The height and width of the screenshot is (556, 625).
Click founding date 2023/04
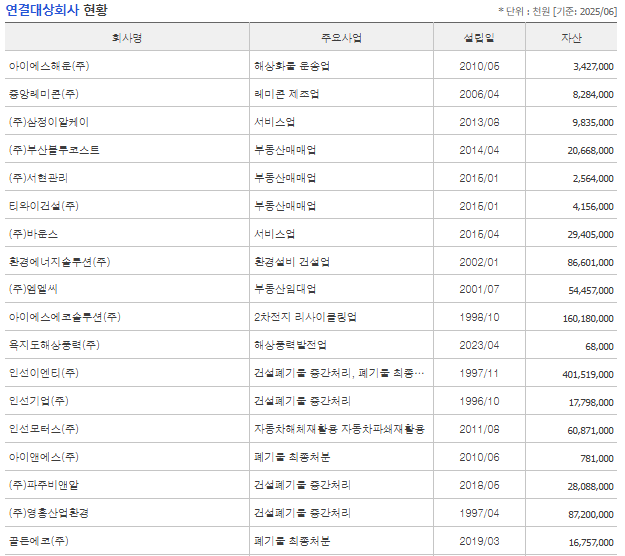point(479,345)
